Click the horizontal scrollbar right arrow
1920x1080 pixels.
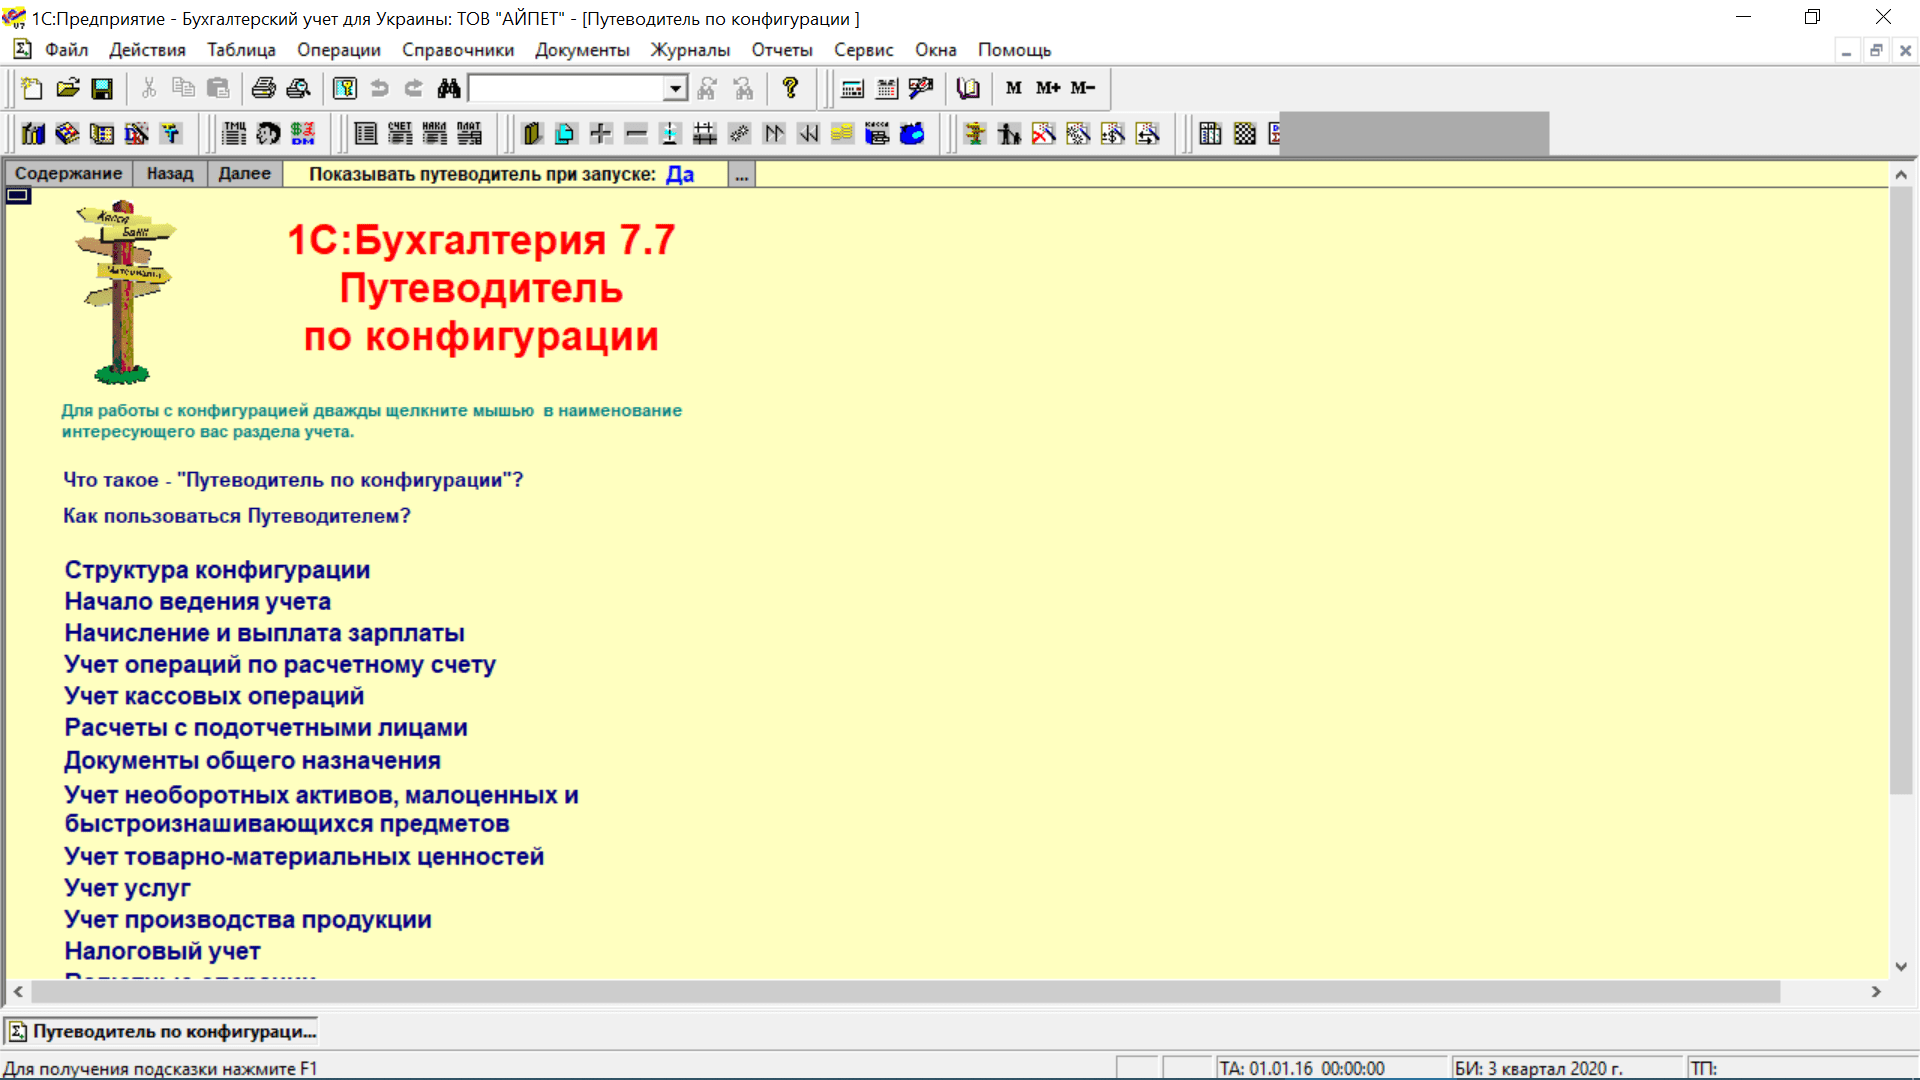(1876, 992)
